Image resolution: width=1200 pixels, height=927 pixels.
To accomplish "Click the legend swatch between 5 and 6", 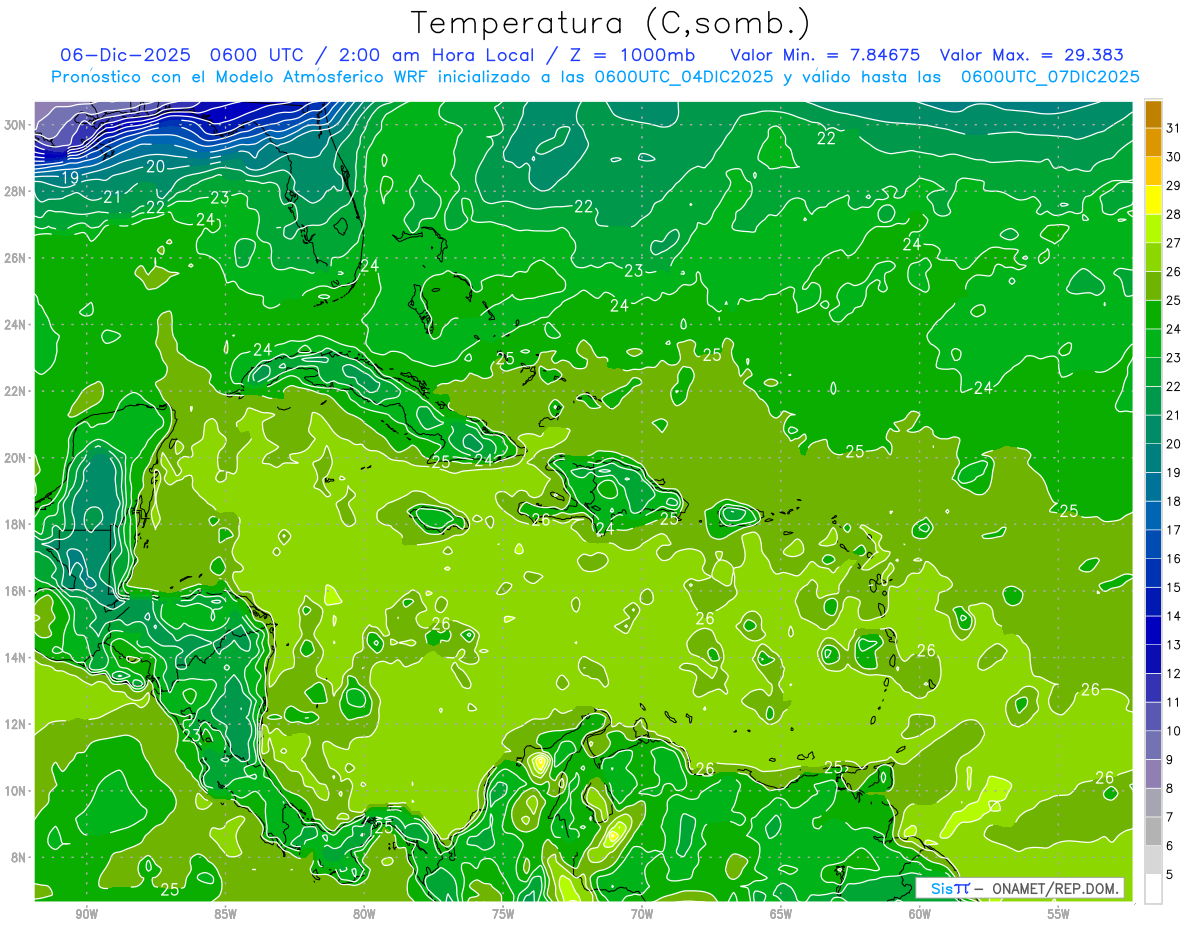I will tap(1153, 860).
